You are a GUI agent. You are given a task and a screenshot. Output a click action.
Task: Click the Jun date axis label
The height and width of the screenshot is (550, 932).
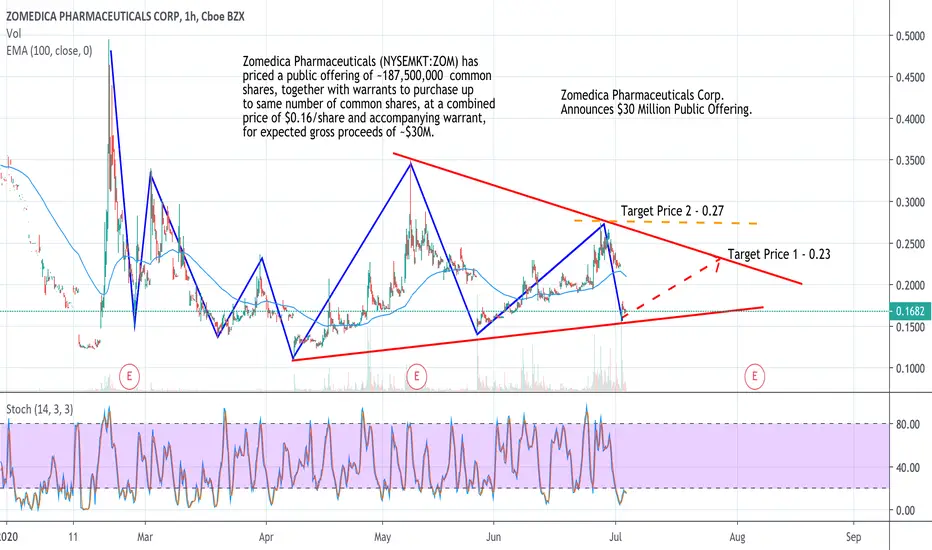tap(493, 537)
